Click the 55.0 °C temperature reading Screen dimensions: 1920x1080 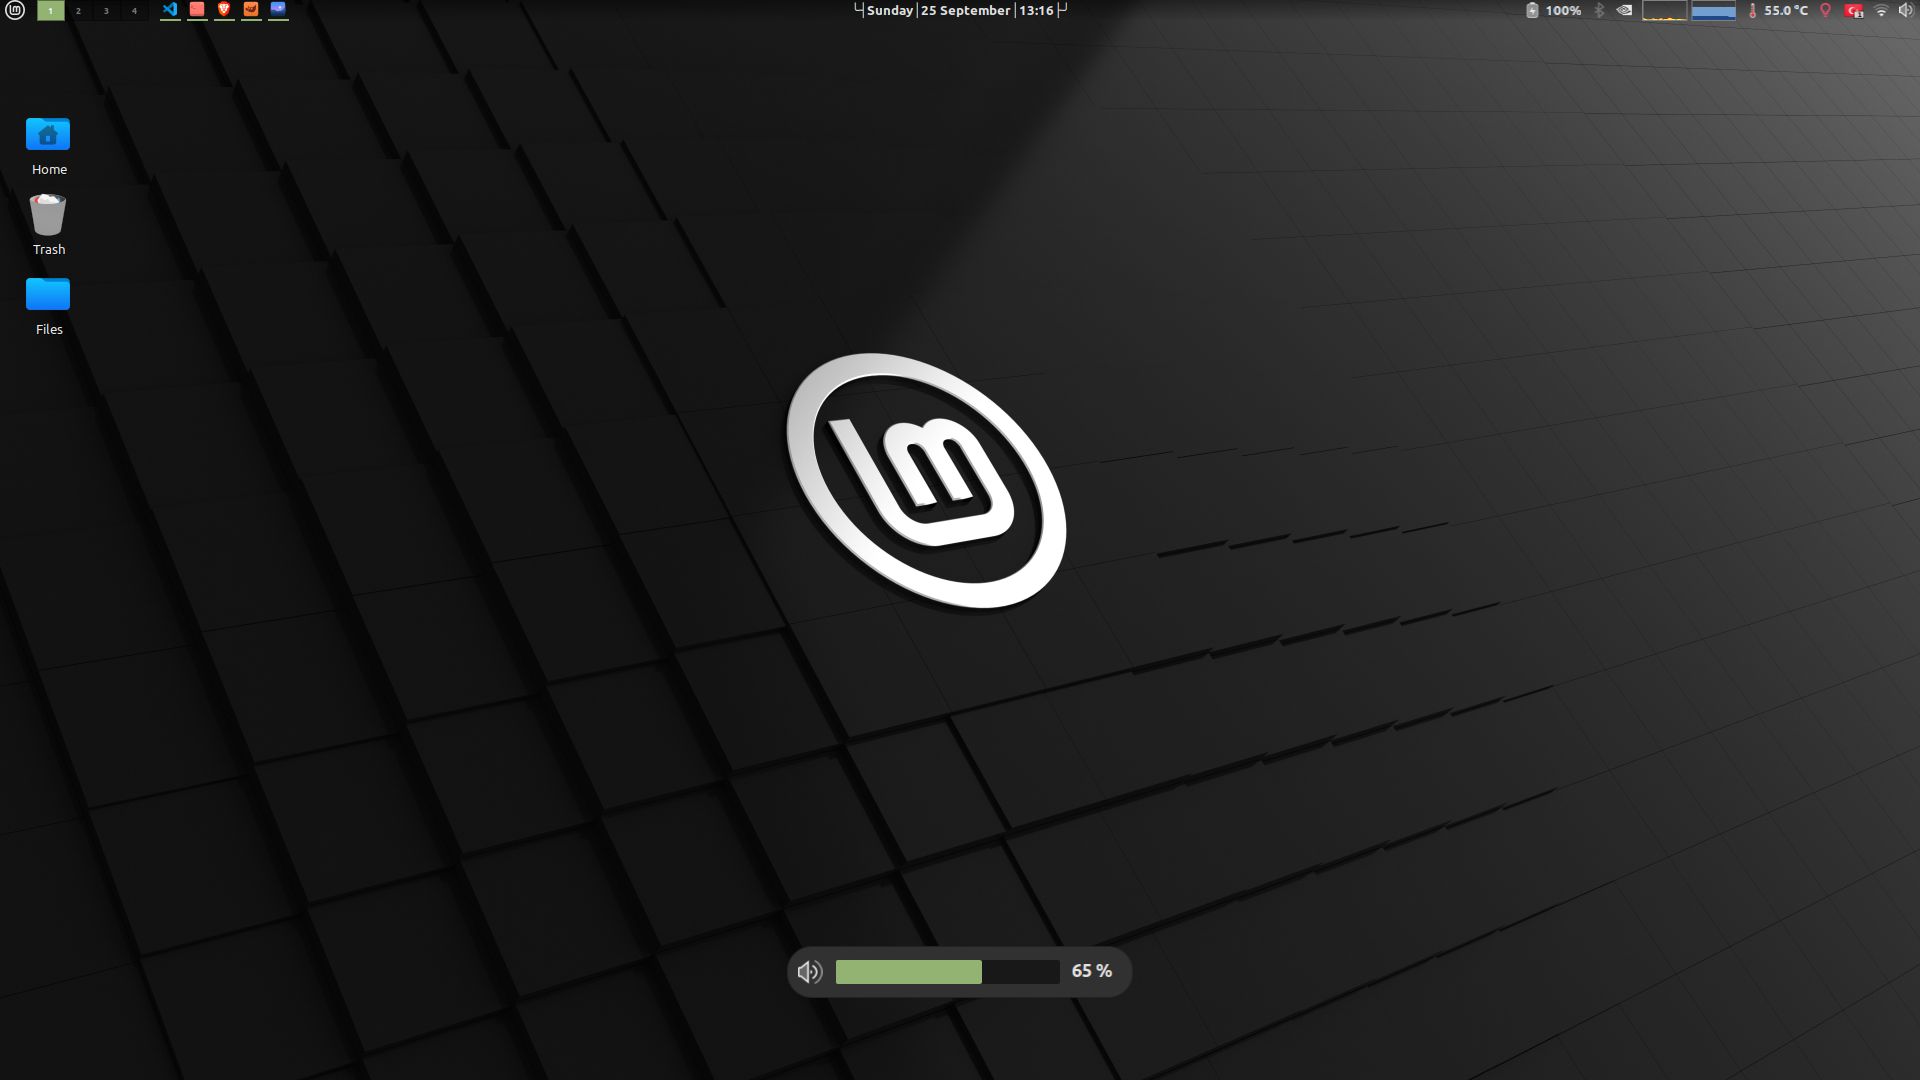[1786, 10]
